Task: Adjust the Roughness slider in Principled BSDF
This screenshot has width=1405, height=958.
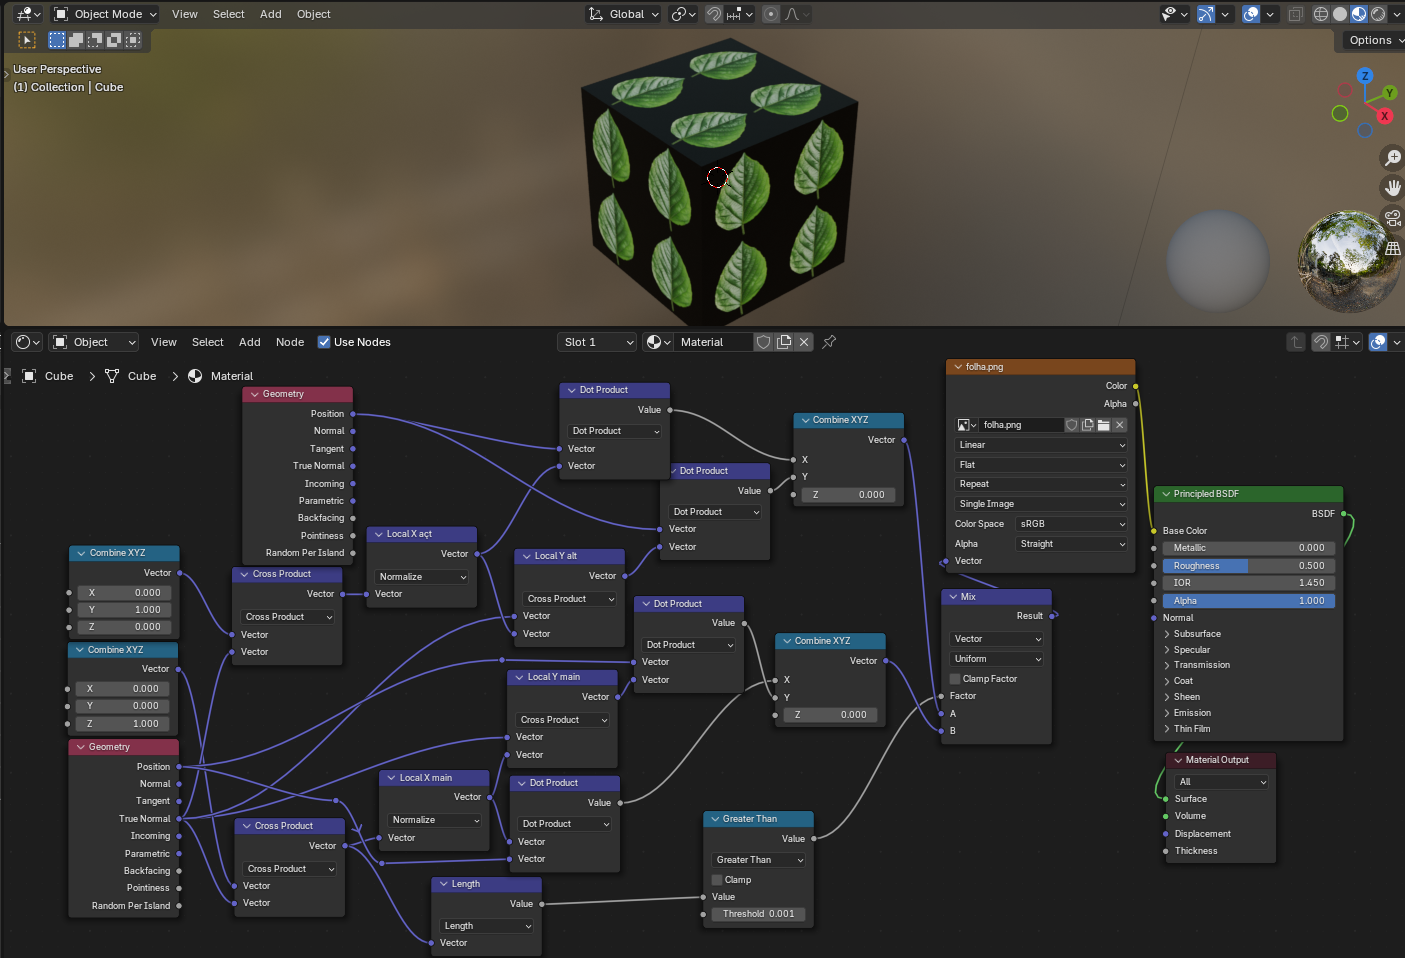Action: click(1249, 566)
